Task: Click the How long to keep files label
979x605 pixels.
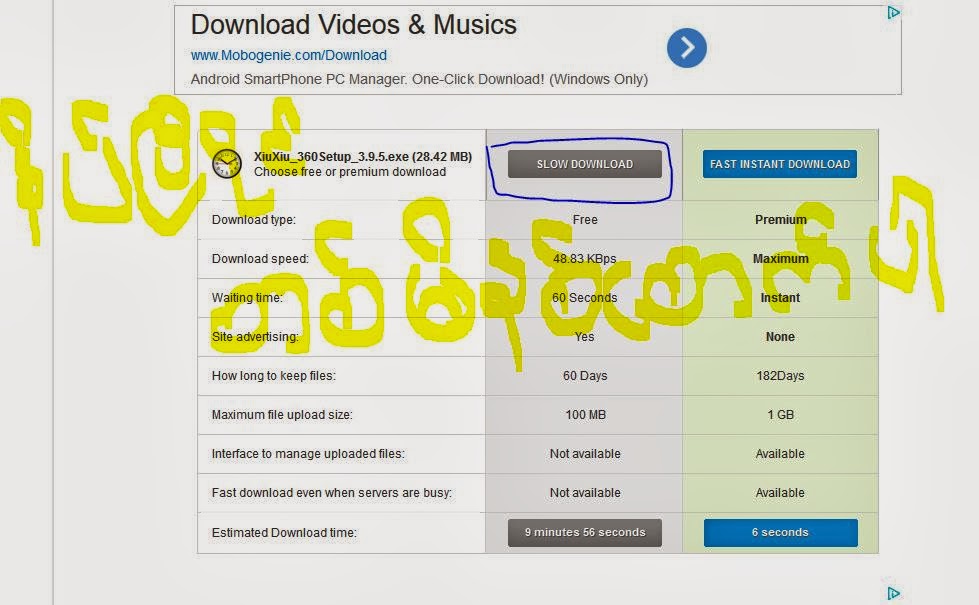Action: click(x=273, y=376)
